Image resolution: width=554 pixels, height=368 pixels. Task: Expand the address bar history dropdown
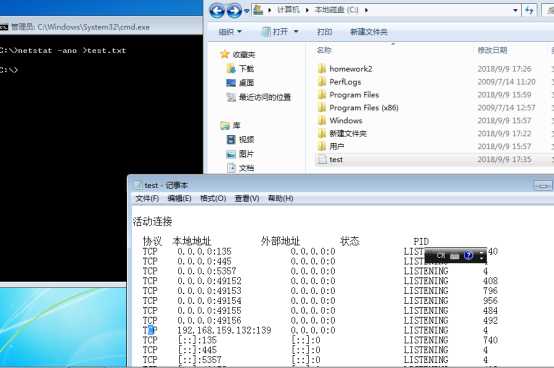pyautogui.click(x=515, y=11)
